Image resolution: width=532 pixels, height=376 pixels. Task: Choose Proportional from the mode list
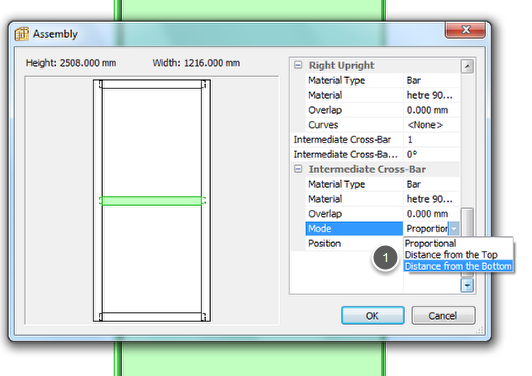tap(430, 243)
